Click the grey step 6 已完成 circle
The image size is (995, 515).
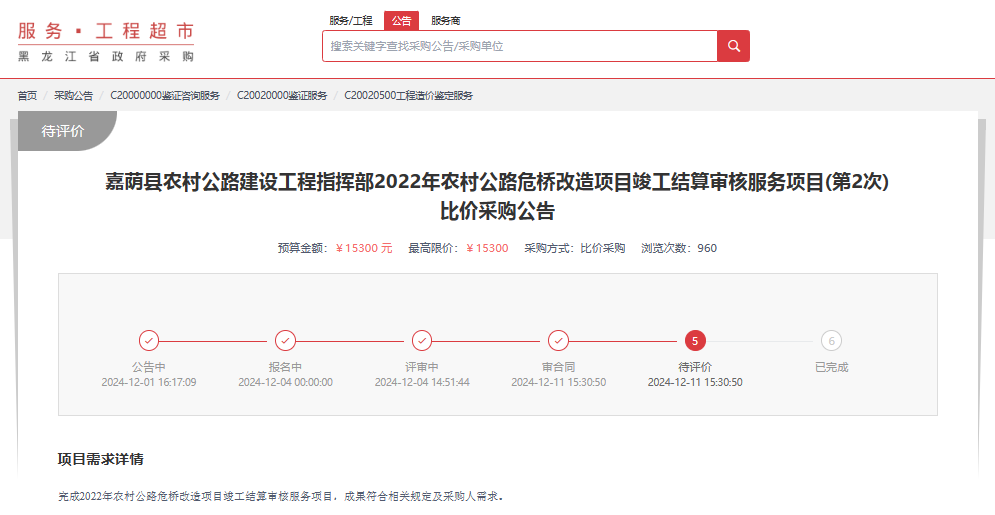pos(831,340)
